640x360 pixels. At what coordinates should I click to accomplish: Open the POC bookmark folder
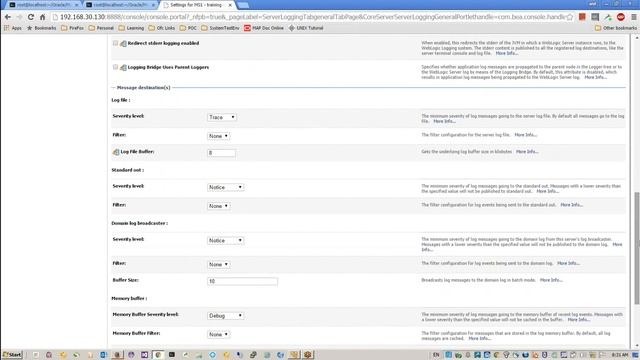188,28
